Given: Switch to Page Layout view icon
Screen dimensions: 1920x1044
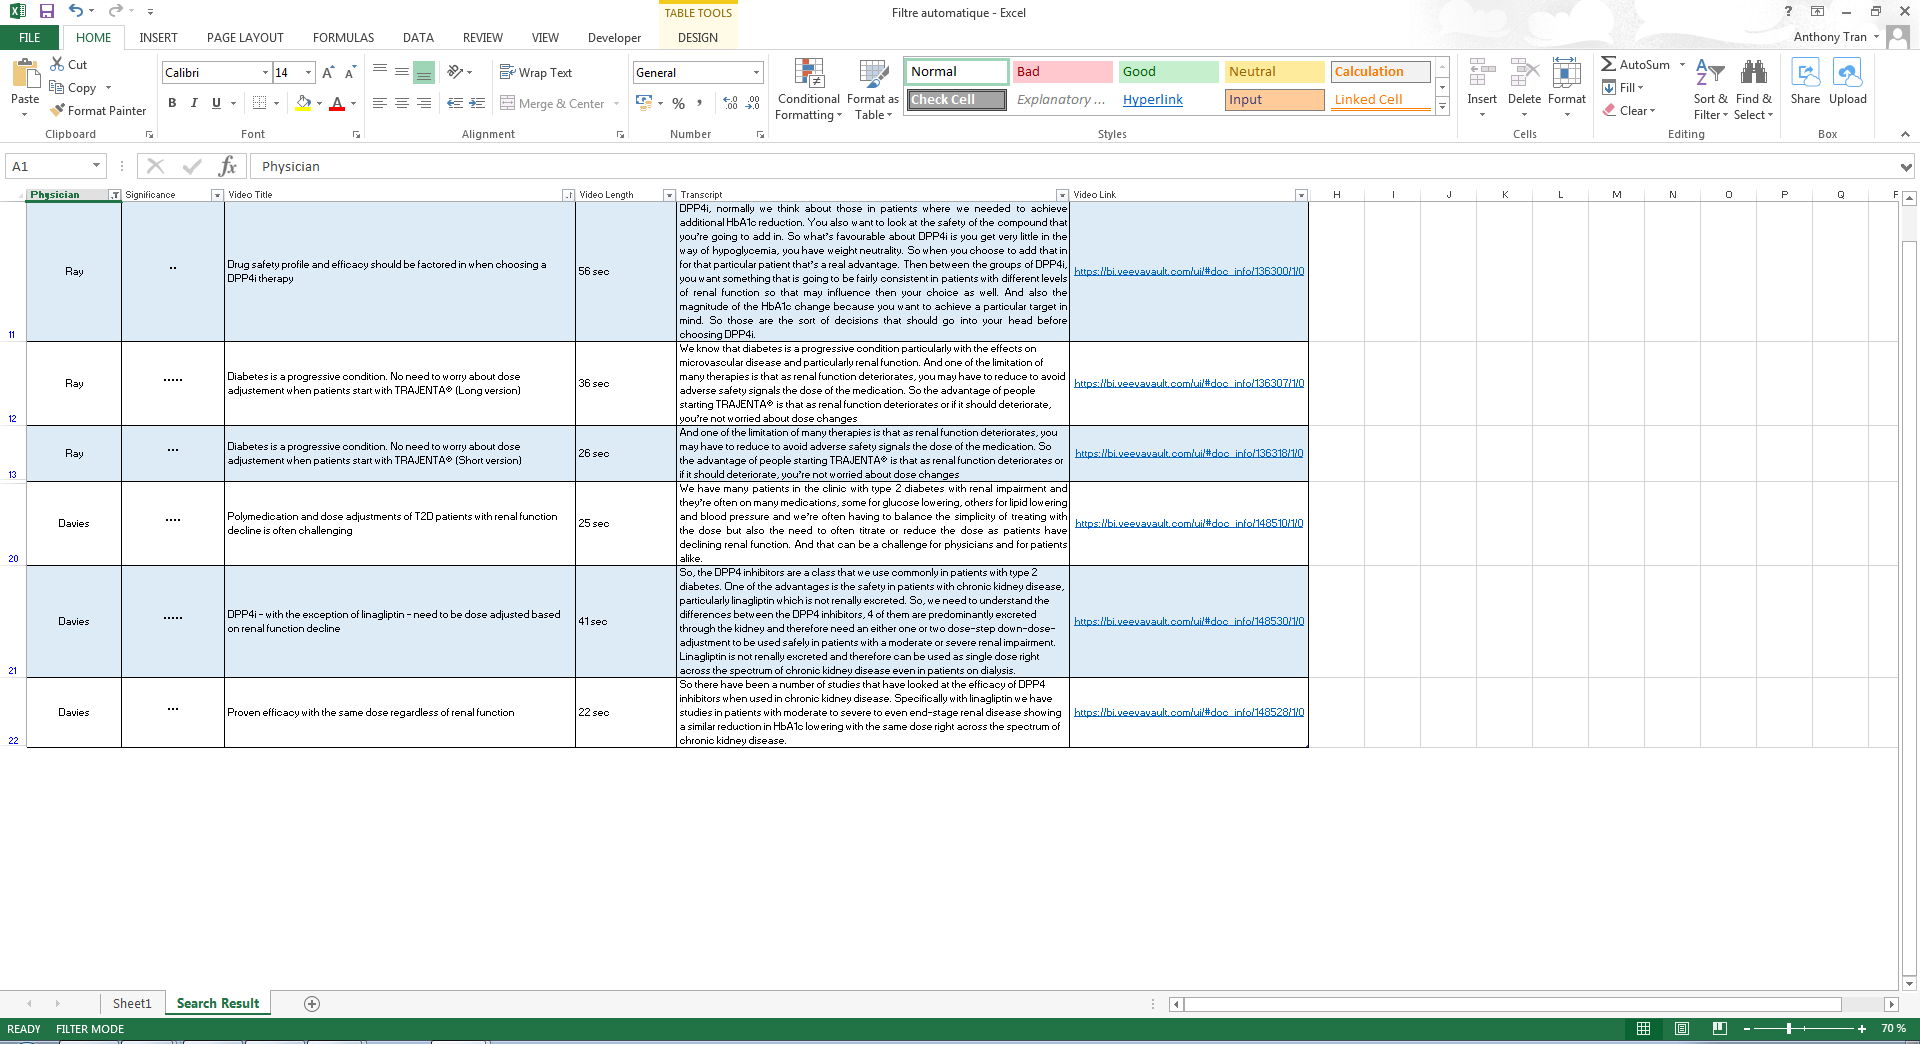Looking at the screenshot, I should click(1681, 1028).
